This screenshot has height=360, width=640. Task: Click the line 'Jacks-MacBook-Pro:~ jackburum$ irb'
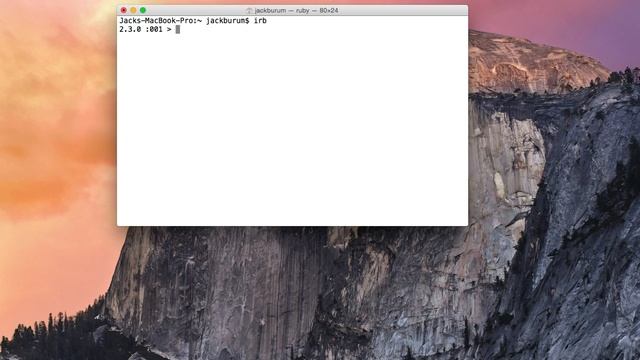193,20
